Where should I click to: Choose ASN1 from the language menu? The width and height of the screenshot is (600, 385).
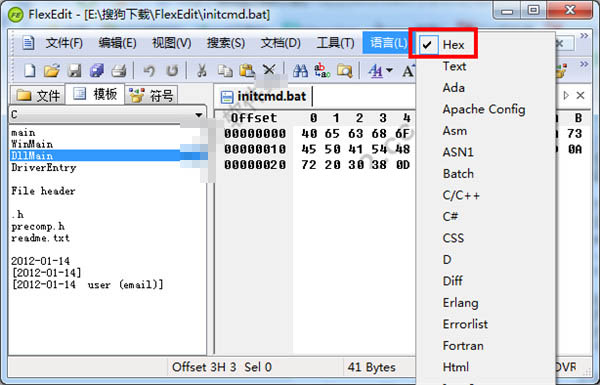(458, 152)
